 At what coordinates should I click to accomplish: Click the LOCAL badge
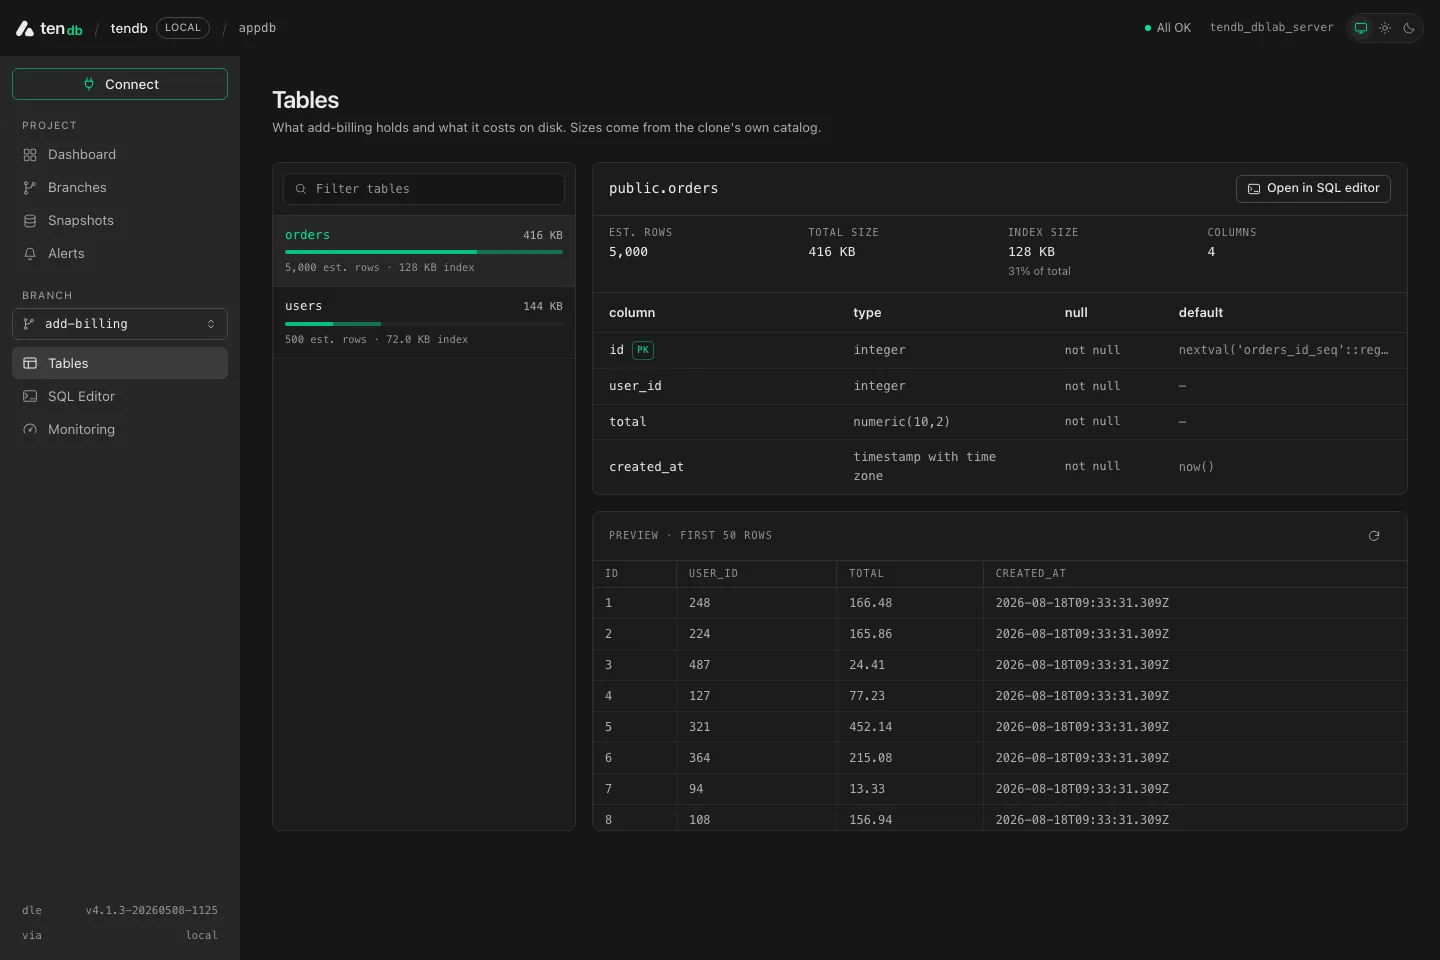click(183, 28)
